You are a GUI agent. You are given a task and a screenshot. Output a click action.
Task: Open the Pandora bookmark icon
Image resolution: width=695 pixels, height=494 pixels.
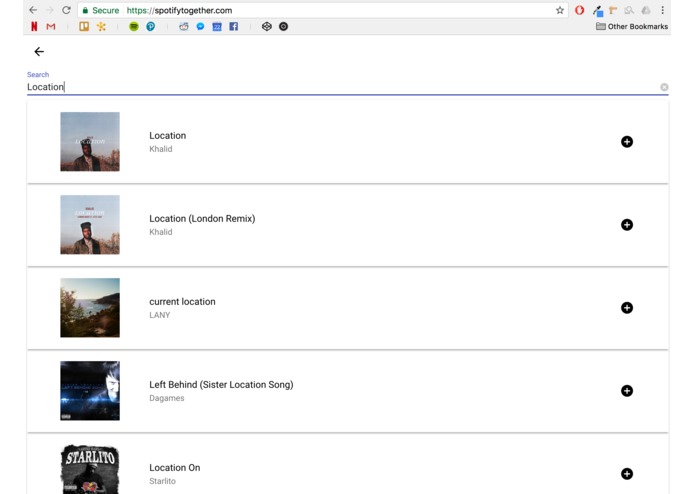coord(151,27)
